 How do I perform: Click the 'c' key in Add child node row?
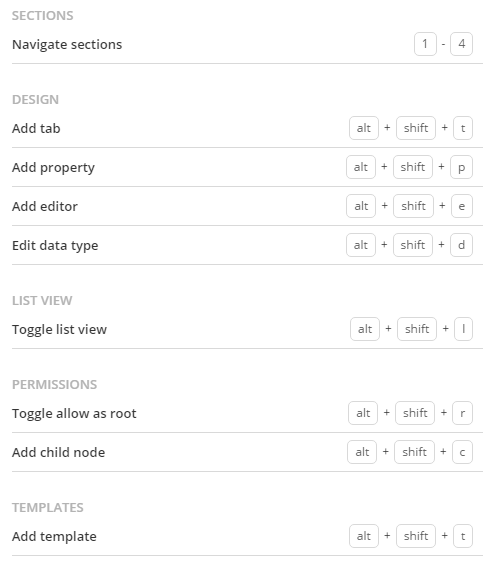point(462,452)
